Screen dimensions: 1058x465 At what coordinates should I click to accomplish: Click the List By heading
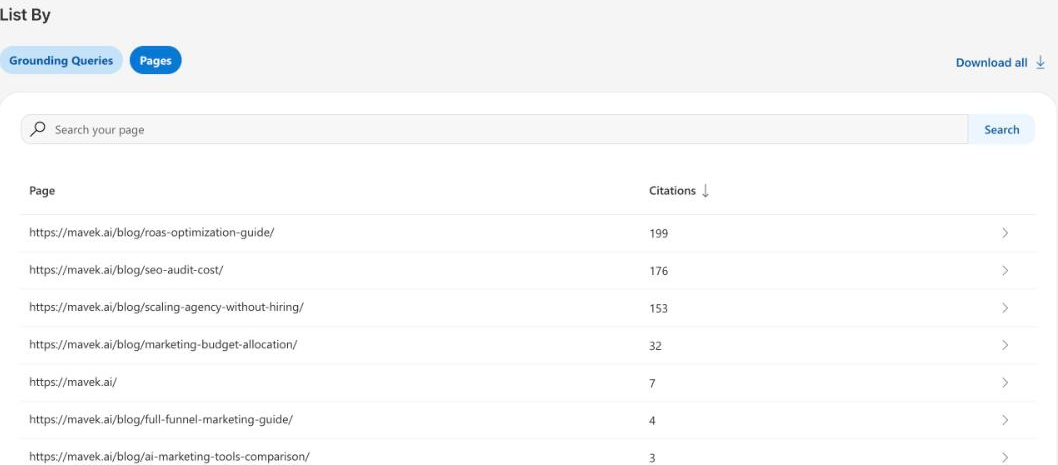25,15
